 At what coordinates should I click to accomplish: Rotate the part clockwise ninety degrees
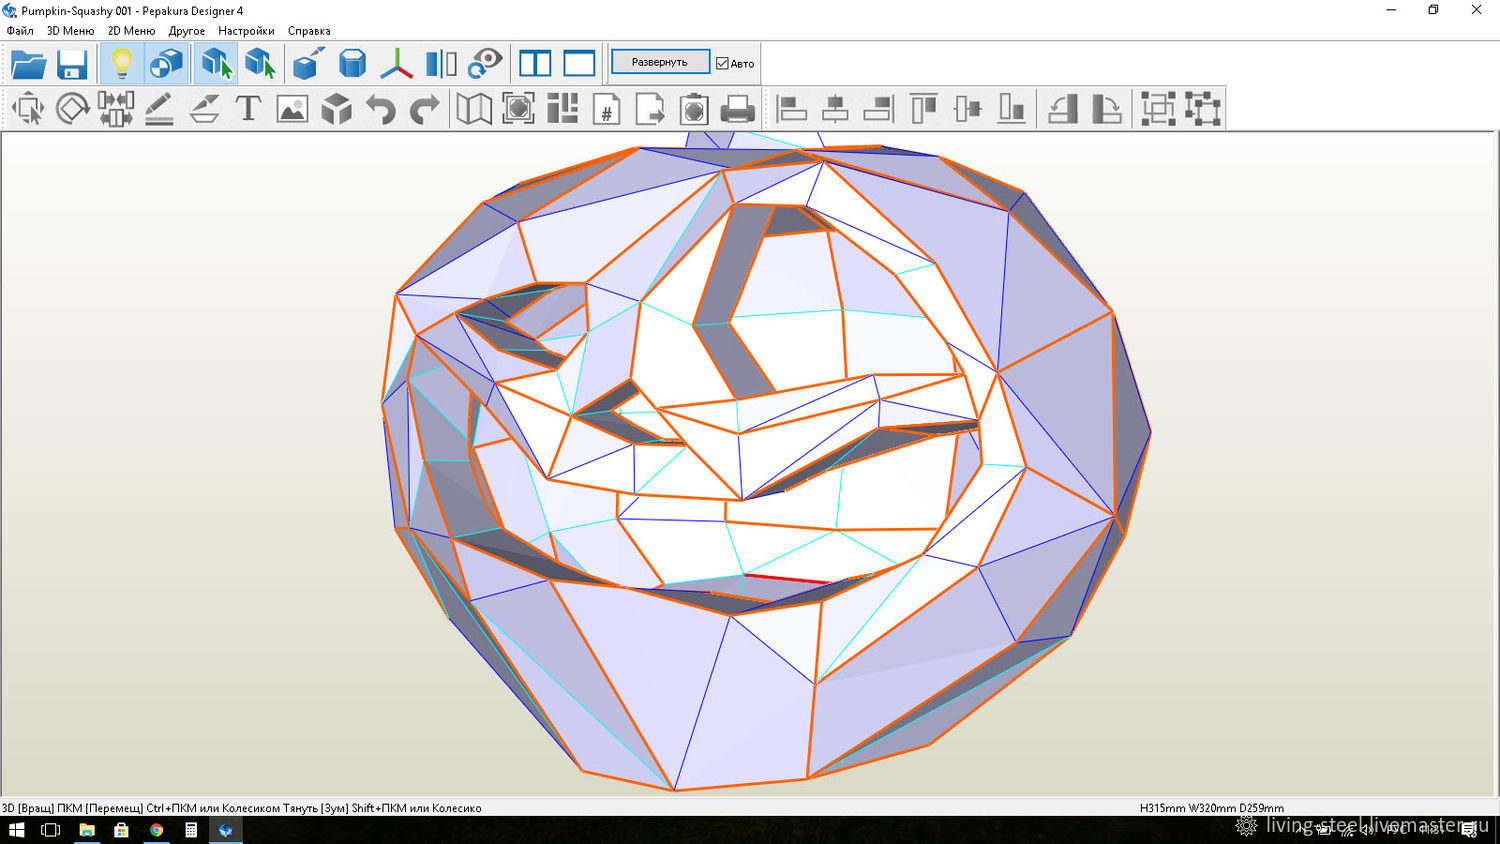(1106, 108)
